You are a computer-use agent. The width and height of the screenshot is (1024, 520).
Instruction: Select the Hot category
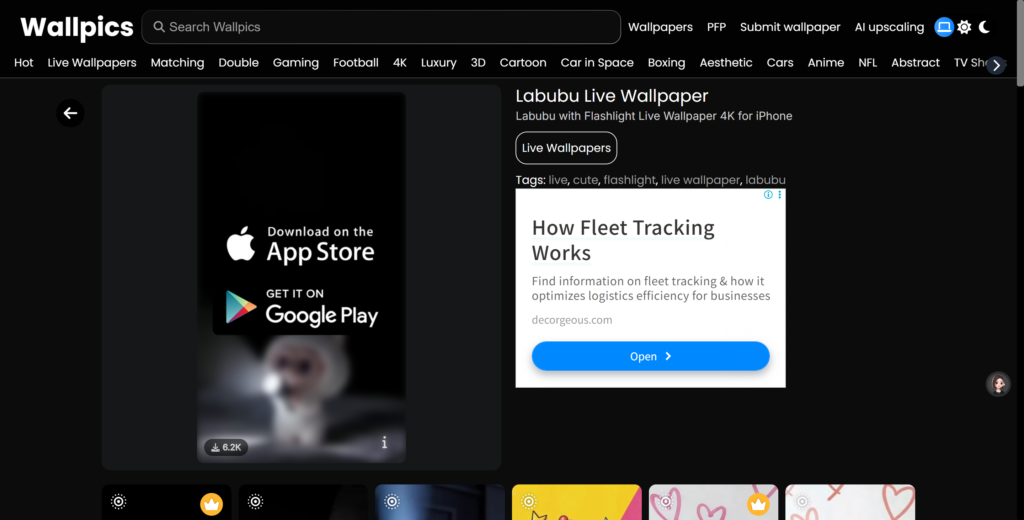point(24,63)
